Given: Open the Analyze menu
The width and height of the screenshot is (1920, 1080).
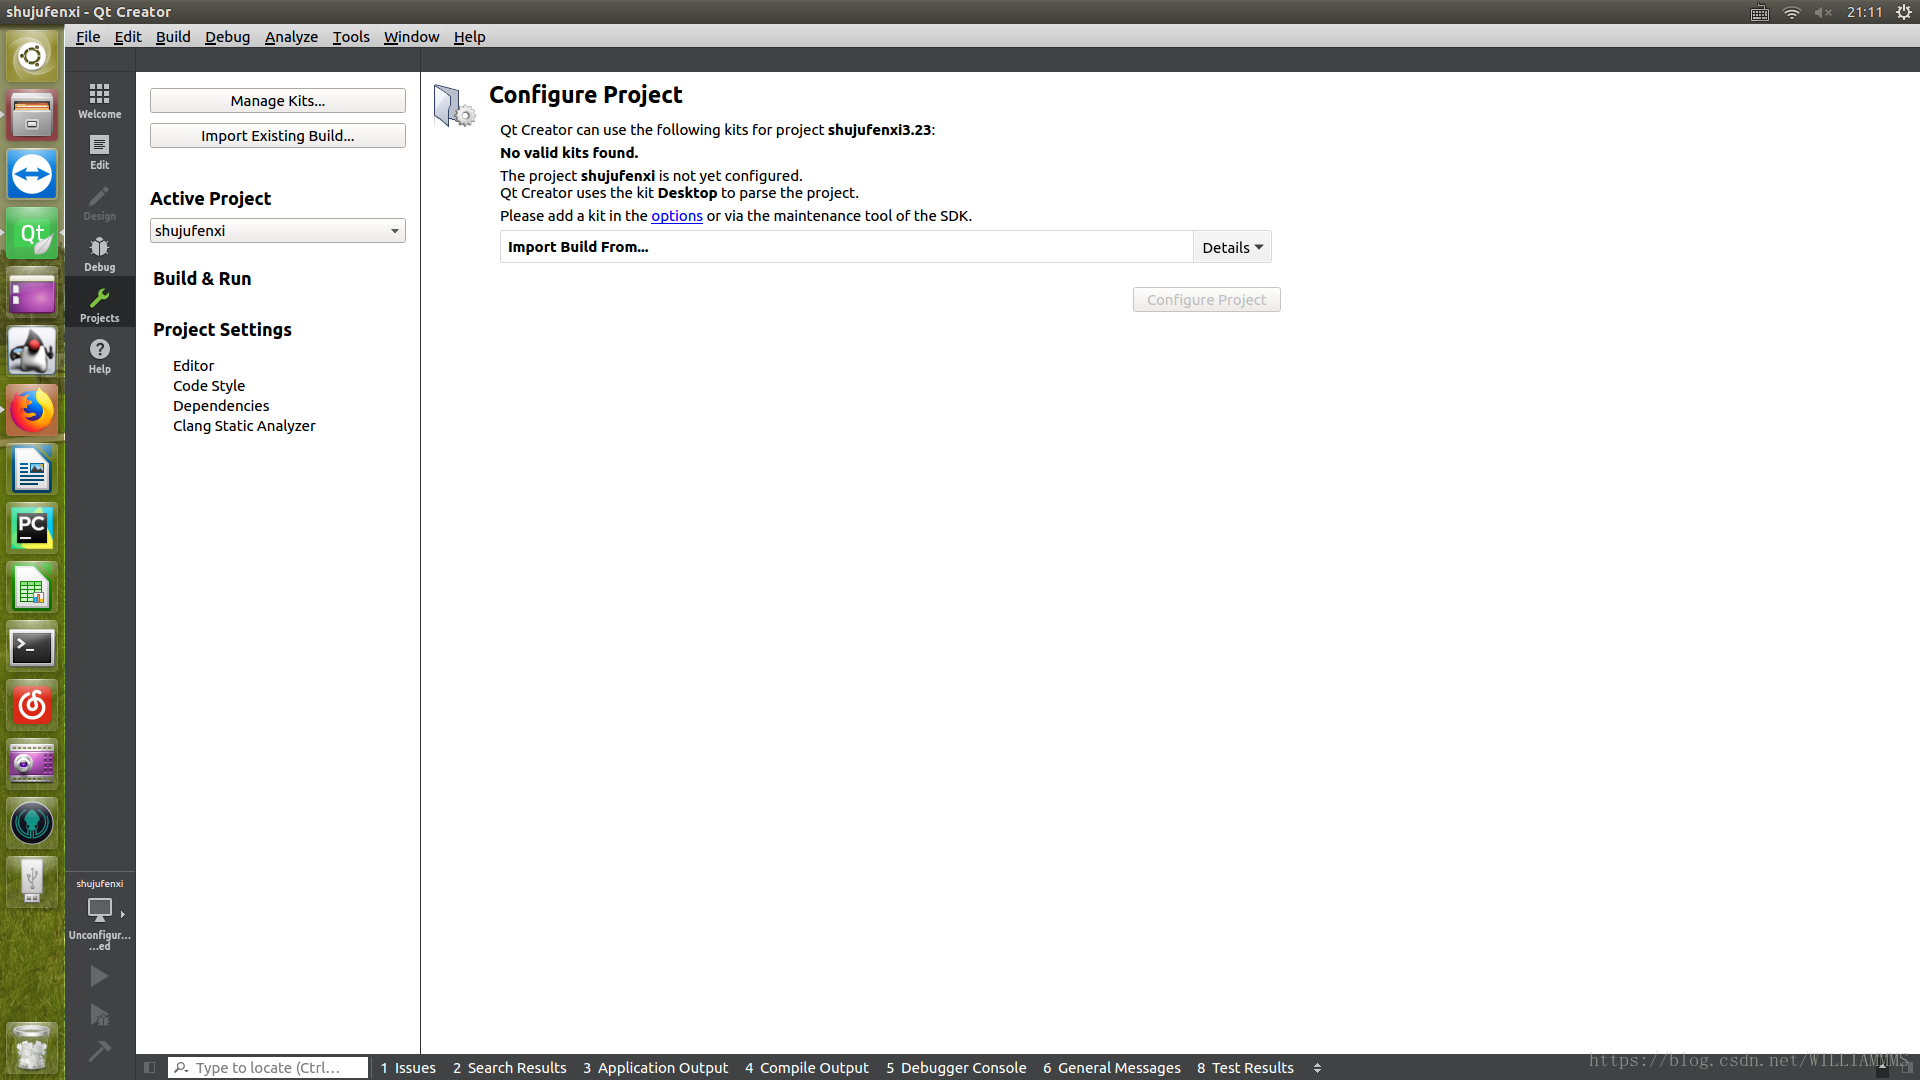Looking at the screenshot, I should (x=291, y=37).
